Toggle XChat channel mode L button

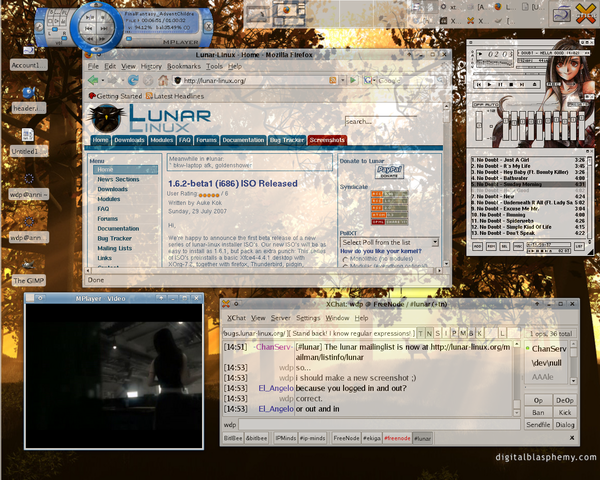pyautogui.click(x=502, y=333)
